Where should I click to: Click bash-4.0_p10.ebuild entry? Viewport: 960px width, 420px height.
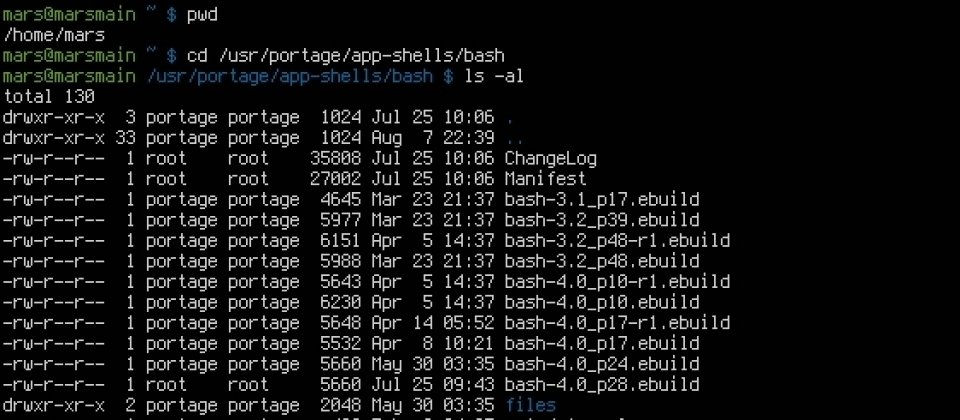(x=601, y=302)
